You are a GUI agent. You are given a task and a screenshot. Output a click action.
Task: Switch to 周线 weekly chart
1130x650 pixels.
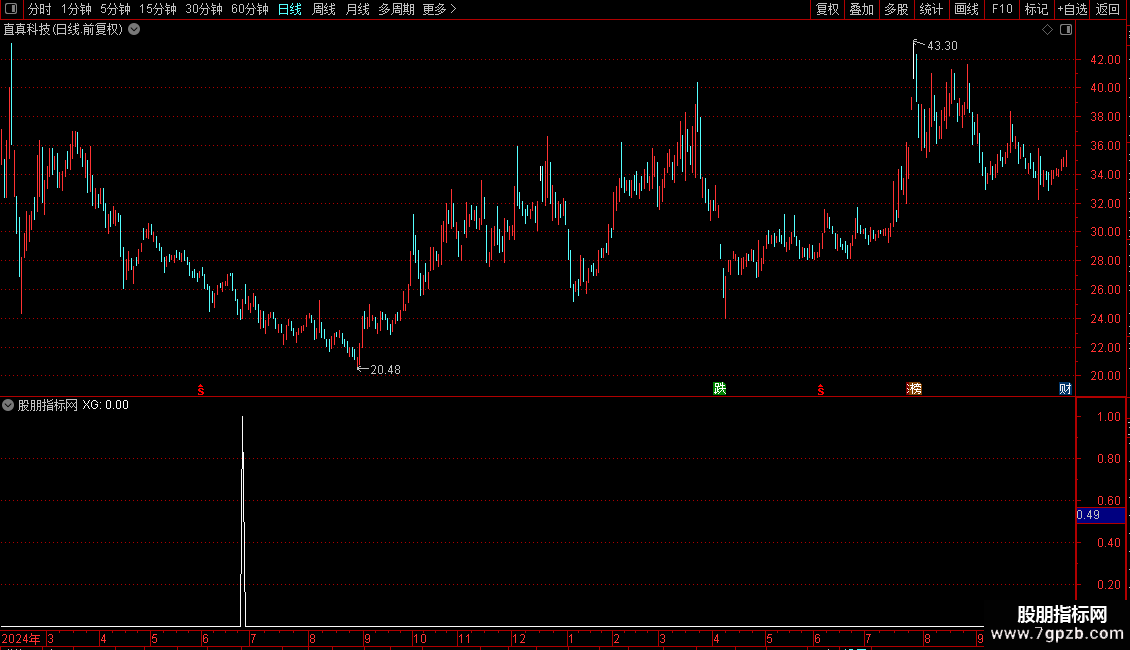[x=324, y=9]
